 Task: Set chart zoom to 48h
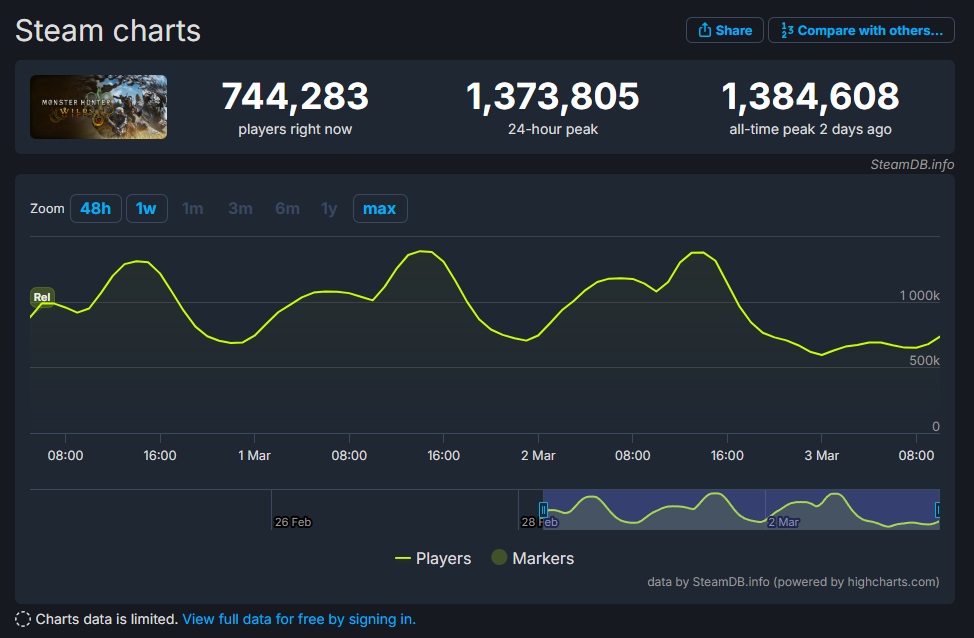click(96, 208)
